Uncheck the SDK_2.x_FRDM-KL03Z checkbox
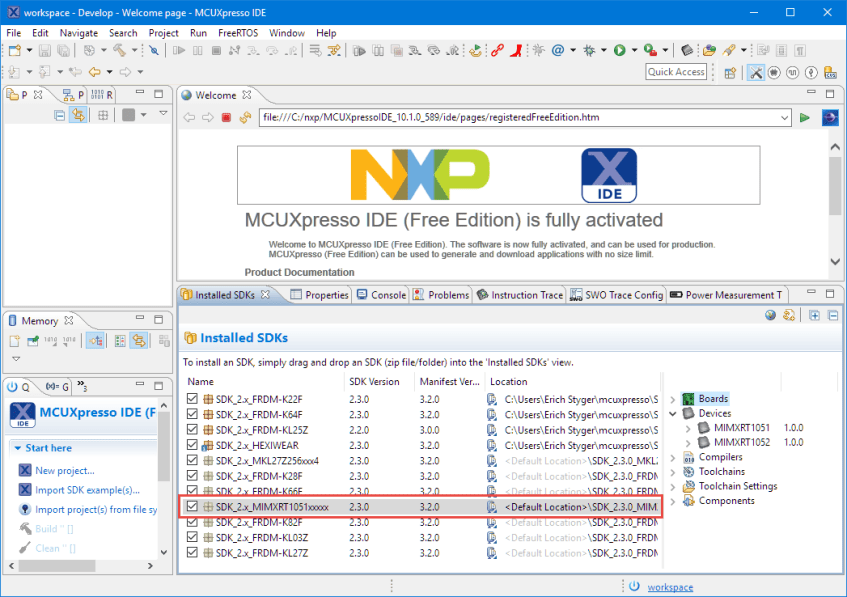Screen dimensions: 847x597 tap(191, 537)
